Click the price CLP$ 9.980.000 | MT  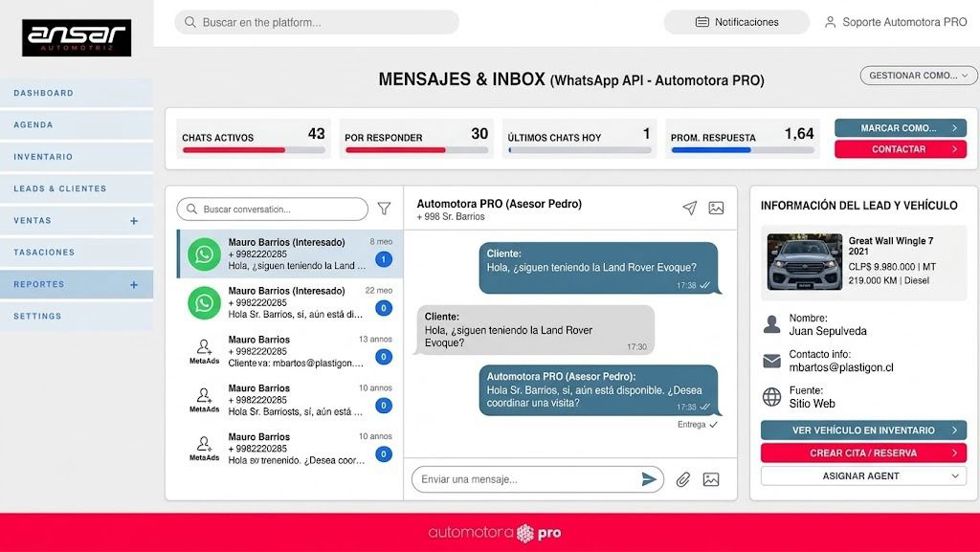coord(892,267)
